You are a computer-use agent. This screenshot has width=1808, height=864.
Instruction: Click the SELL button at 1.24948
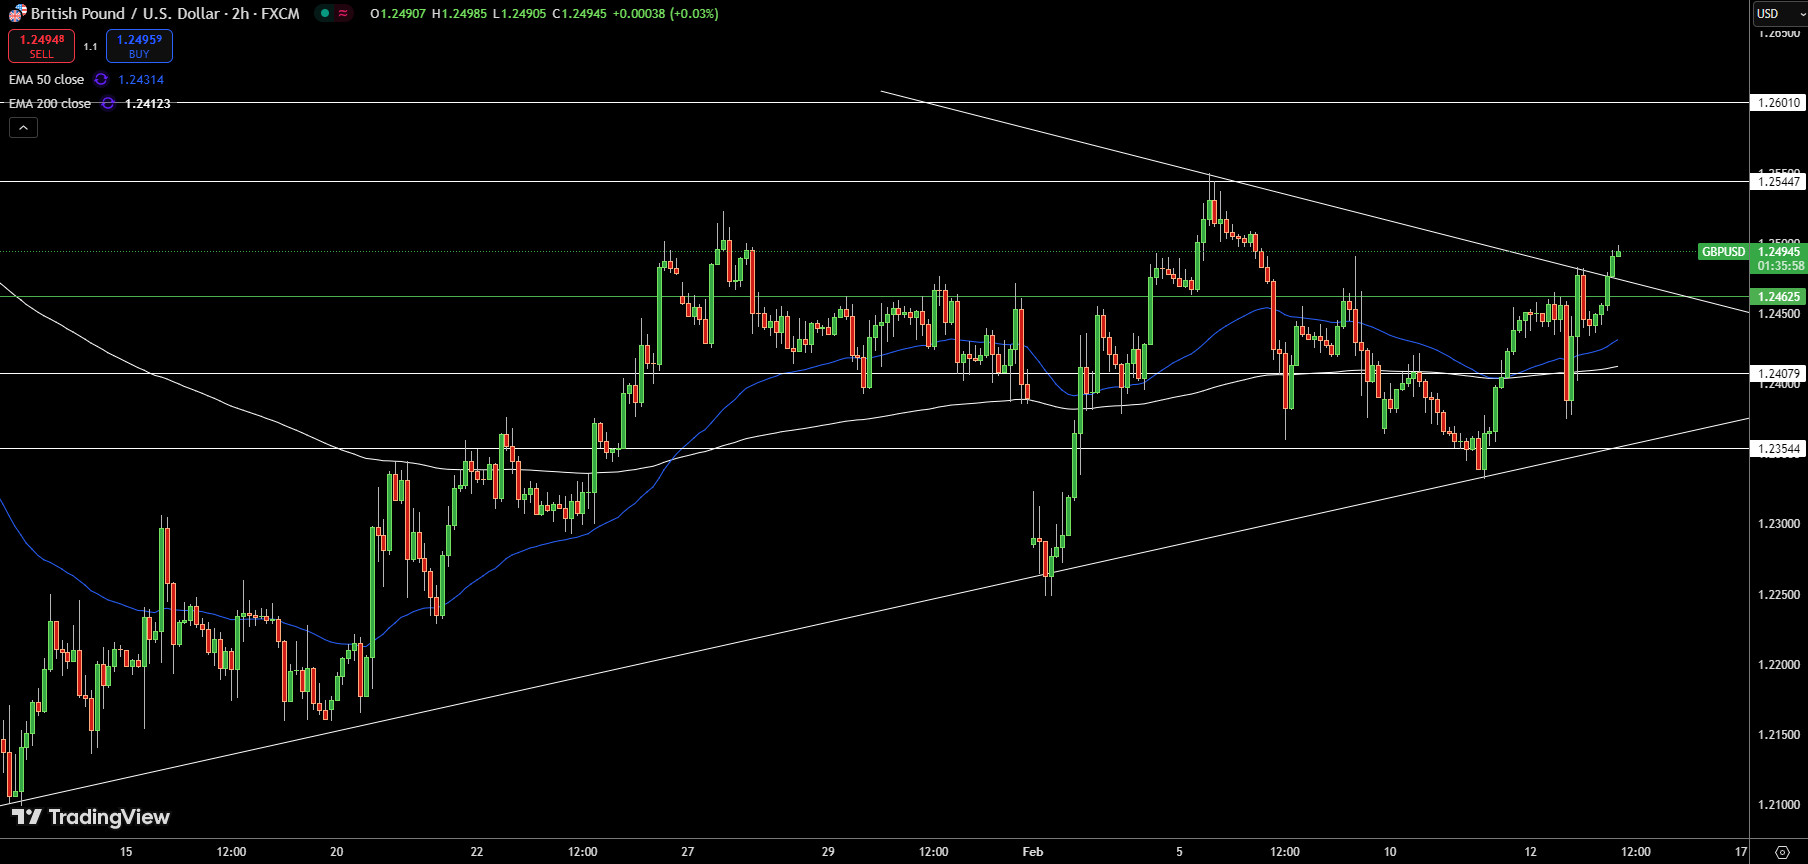pyautogui.click(x=41, y=46)
